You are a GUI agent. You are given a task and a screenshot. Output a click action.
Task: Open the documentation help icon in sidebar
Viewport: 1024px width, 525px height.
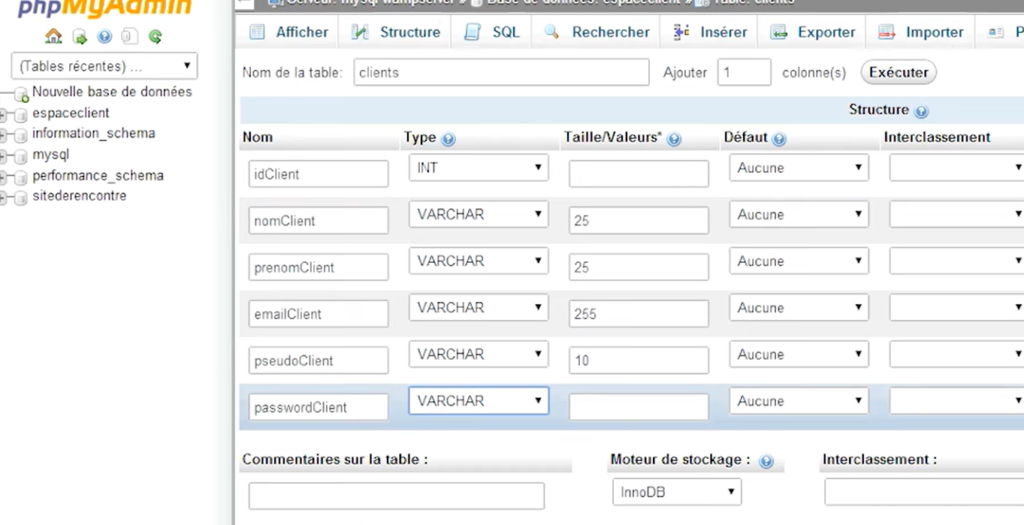coord(105,37)
